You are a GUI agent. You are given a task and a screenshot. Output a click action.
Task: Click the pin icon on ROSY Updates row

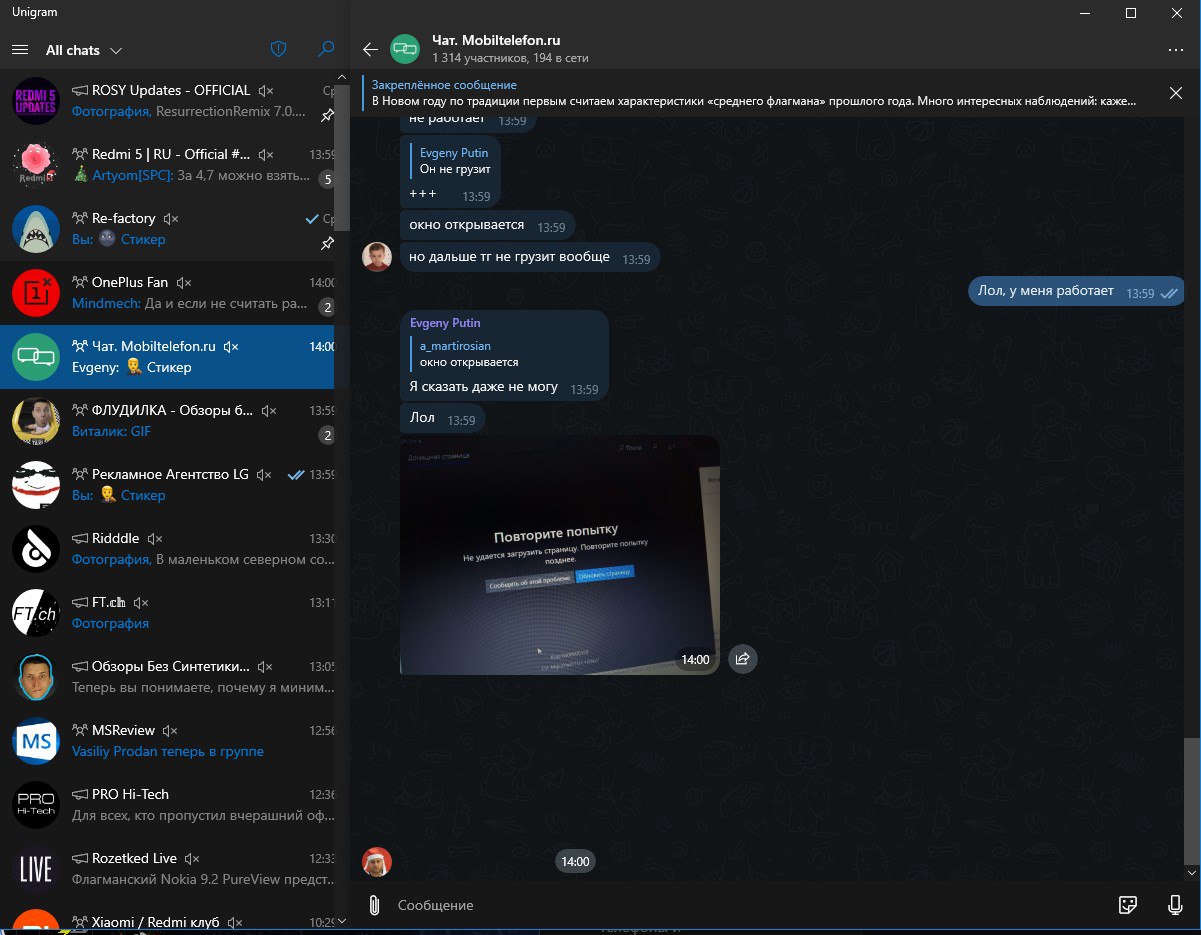tap(326, 115)
